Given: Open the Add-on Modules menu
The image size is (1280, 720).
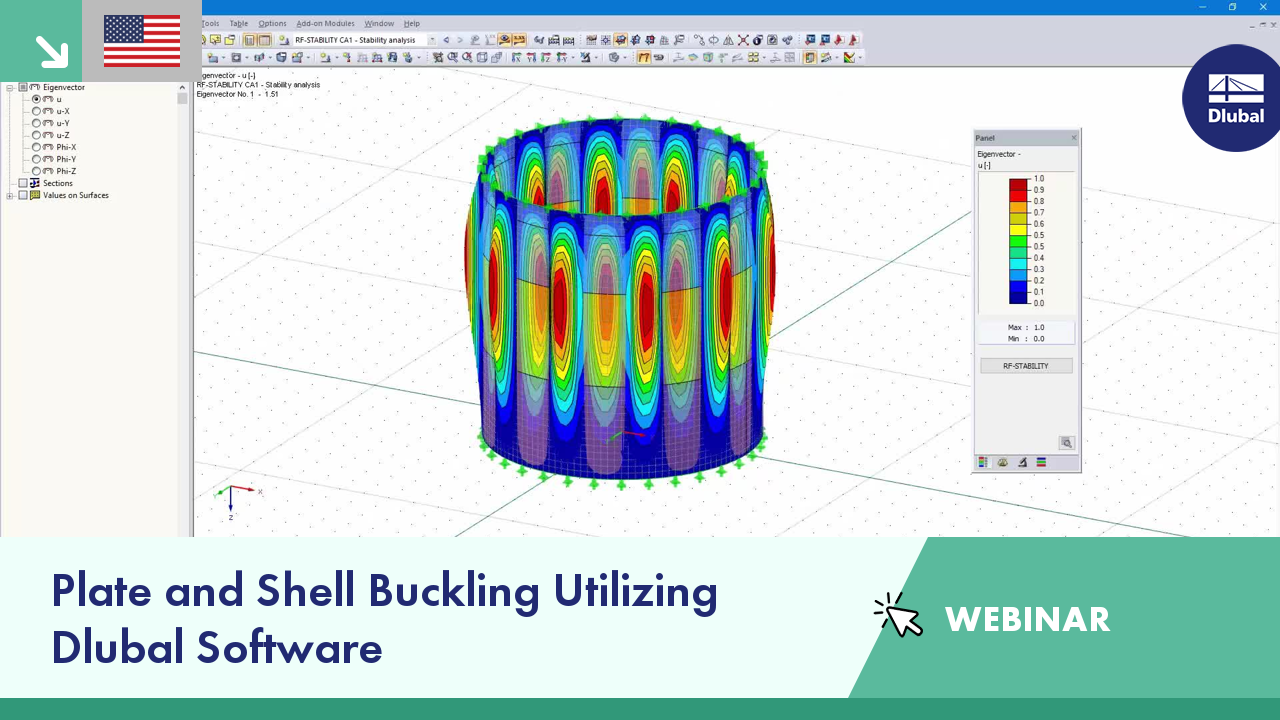Looking at the screenshot, I should point(325,23).
